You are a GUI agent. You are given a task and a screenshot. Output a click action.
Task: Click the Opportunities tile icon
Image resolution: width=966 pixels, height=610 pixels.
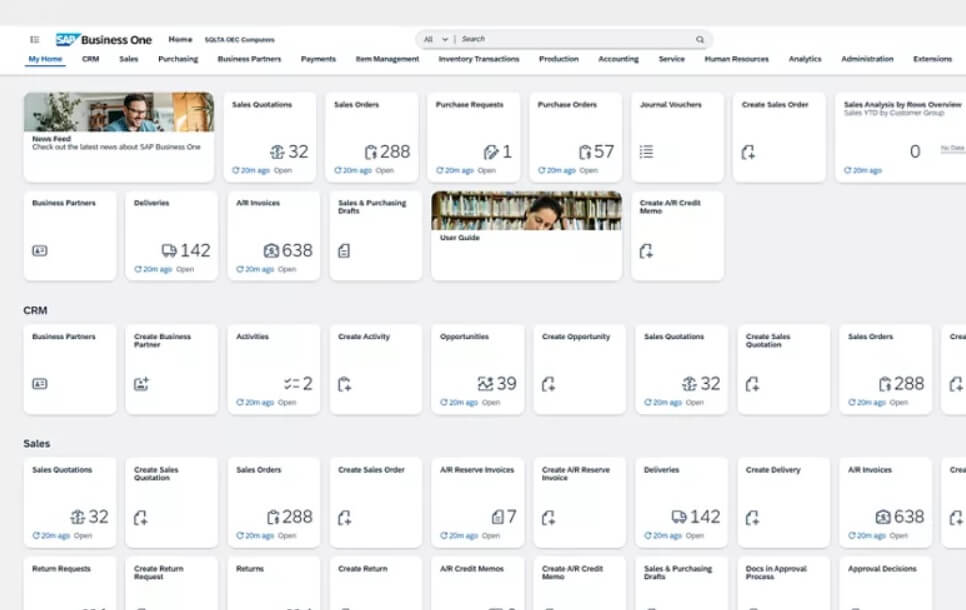485,384
